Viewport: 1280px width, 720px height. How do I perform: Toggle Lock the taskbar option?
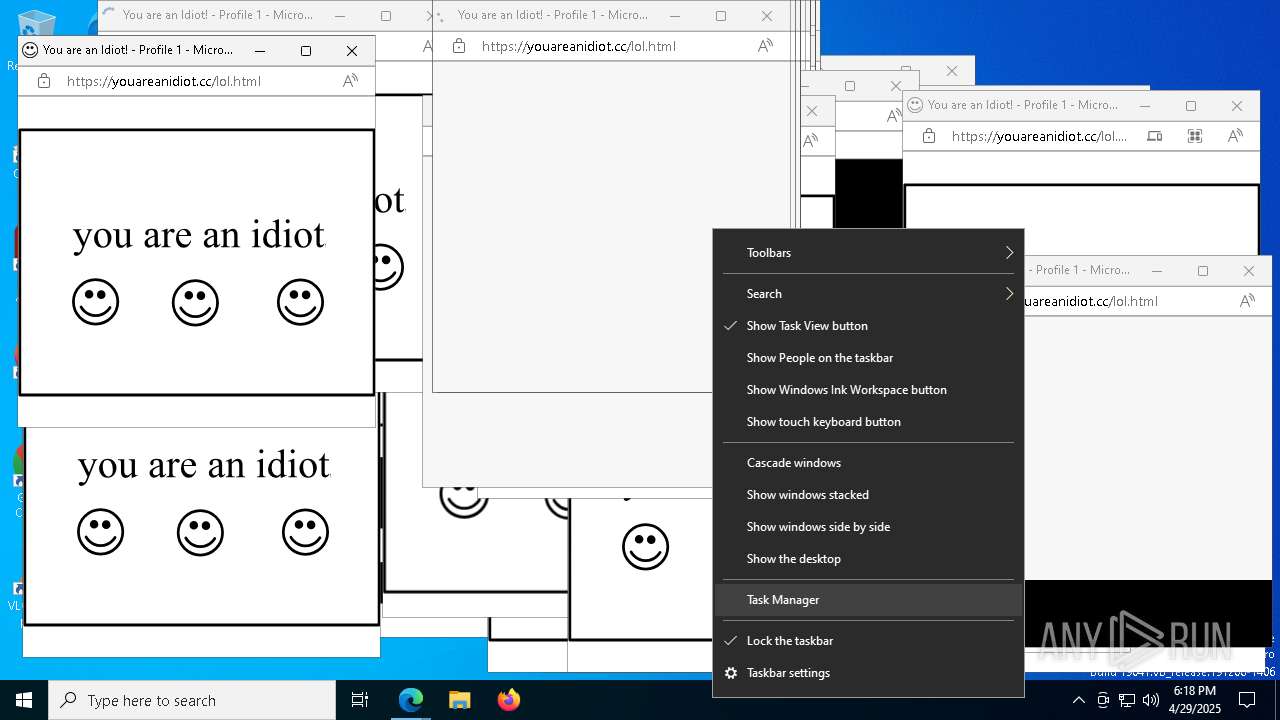pyautogui.click(x=868, y=641)
